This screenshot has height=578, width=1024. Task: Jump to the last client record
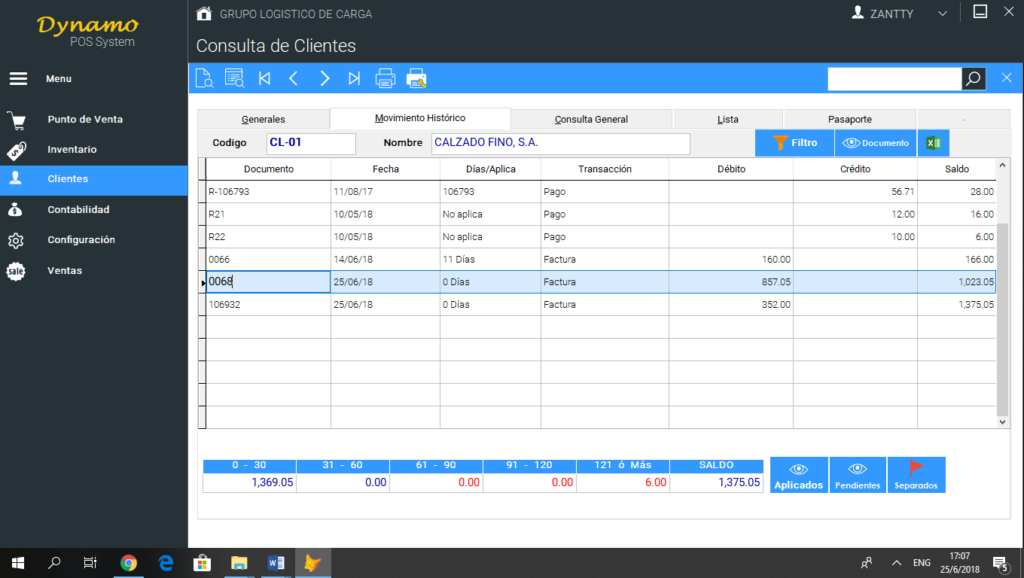(x=354, y=78)
